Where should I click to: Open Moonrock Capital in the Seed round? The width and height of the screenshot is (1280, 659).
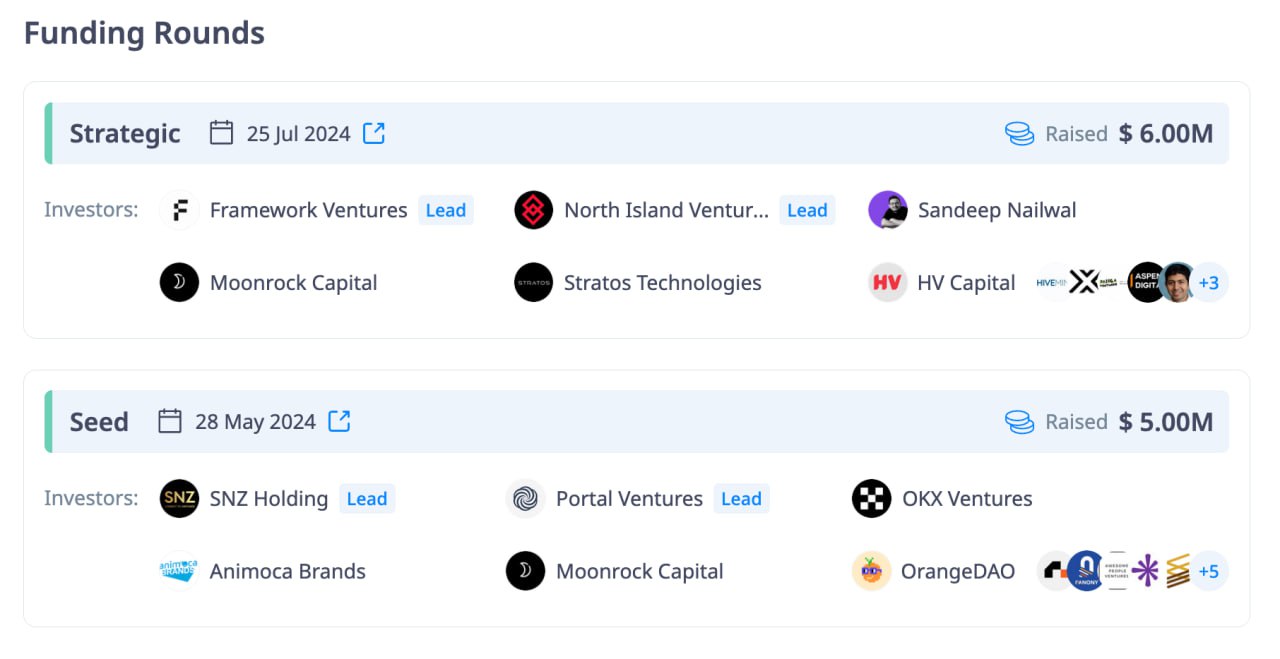coord(639,572)
